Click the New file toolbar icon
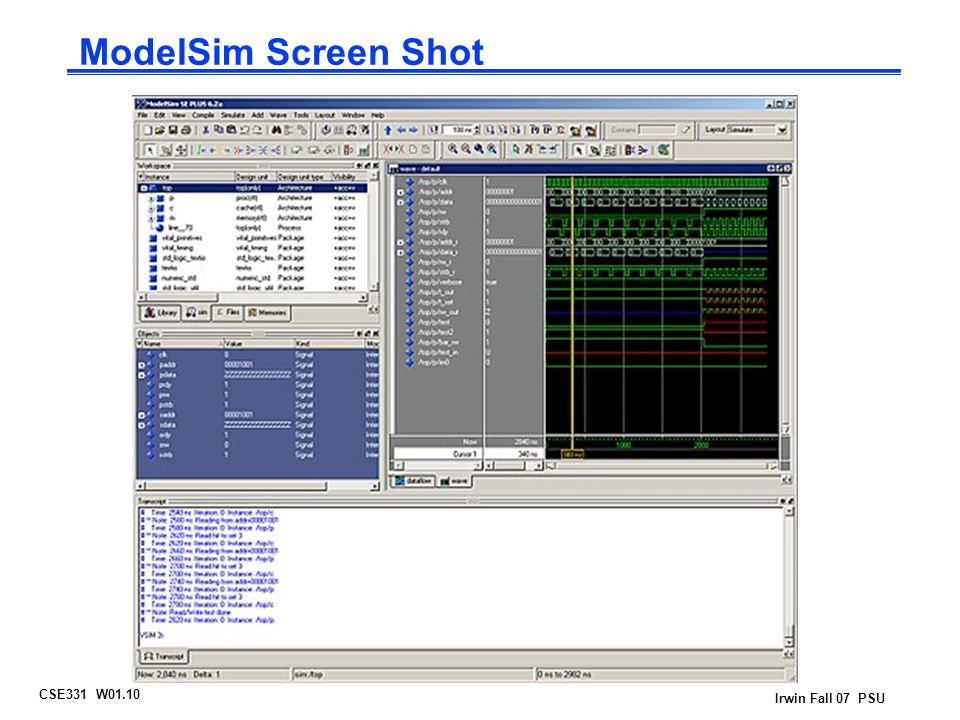Image resolution: width=960 pixels, height=720 pixels. [147, 130]
